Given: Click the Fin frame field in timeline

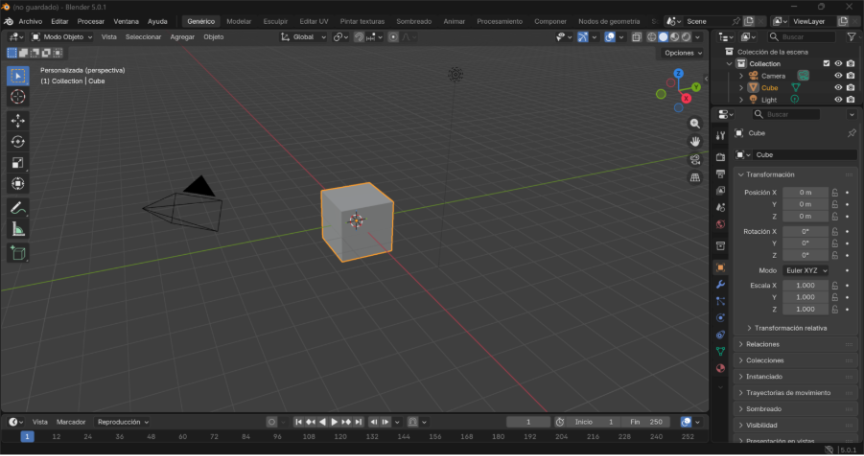Looking at the screenshot, I should [x=646, y=422].
